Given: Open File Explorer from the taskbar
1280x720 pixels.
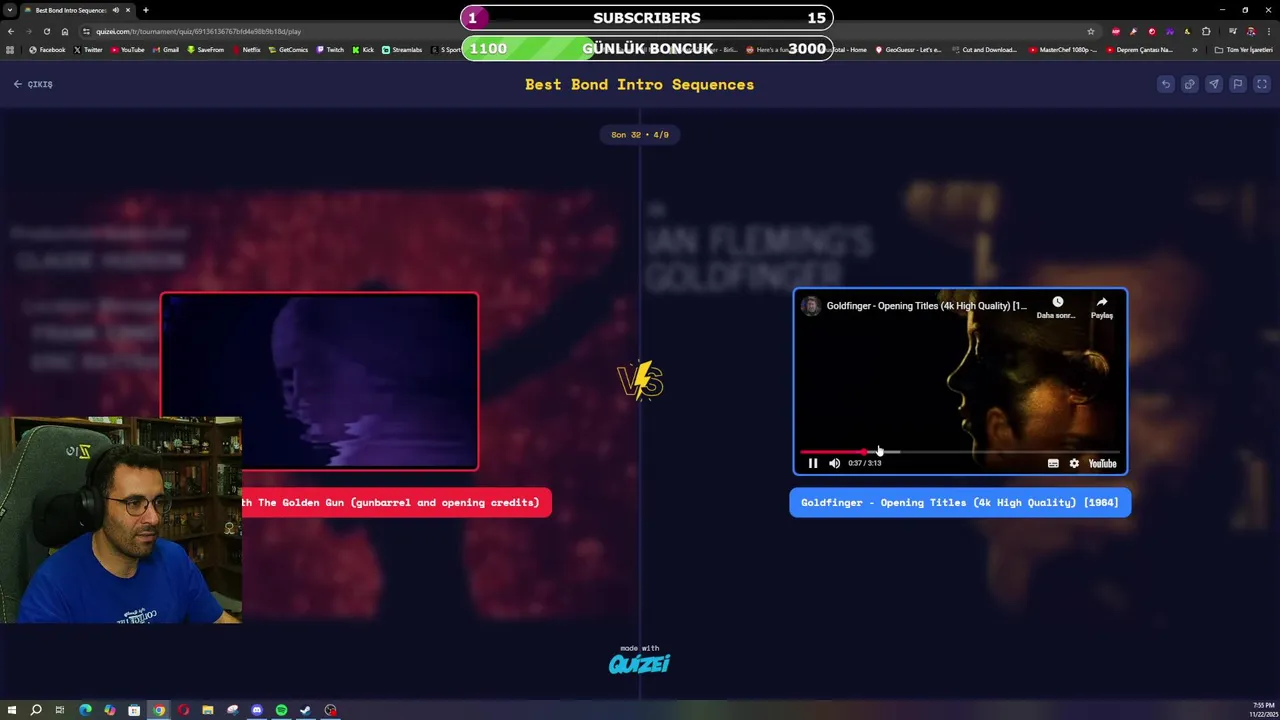Looking at the screenshot, I should (x=208, y=710).
